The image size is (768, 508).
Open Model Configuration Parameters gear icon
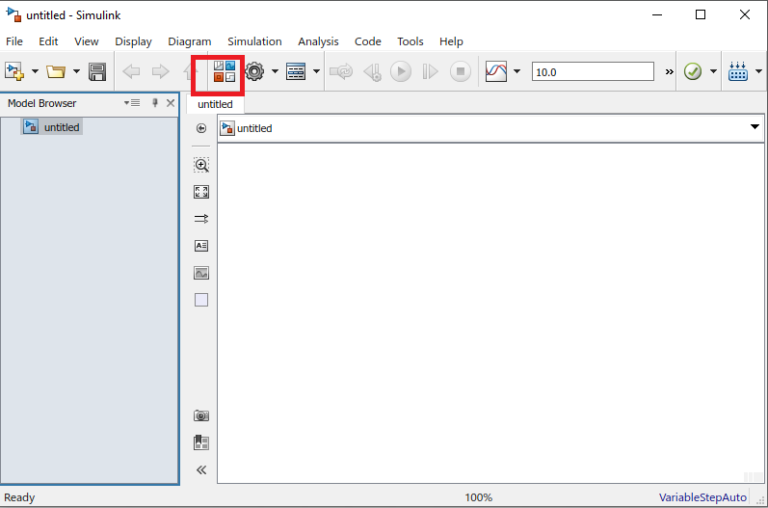coord(255,72)
